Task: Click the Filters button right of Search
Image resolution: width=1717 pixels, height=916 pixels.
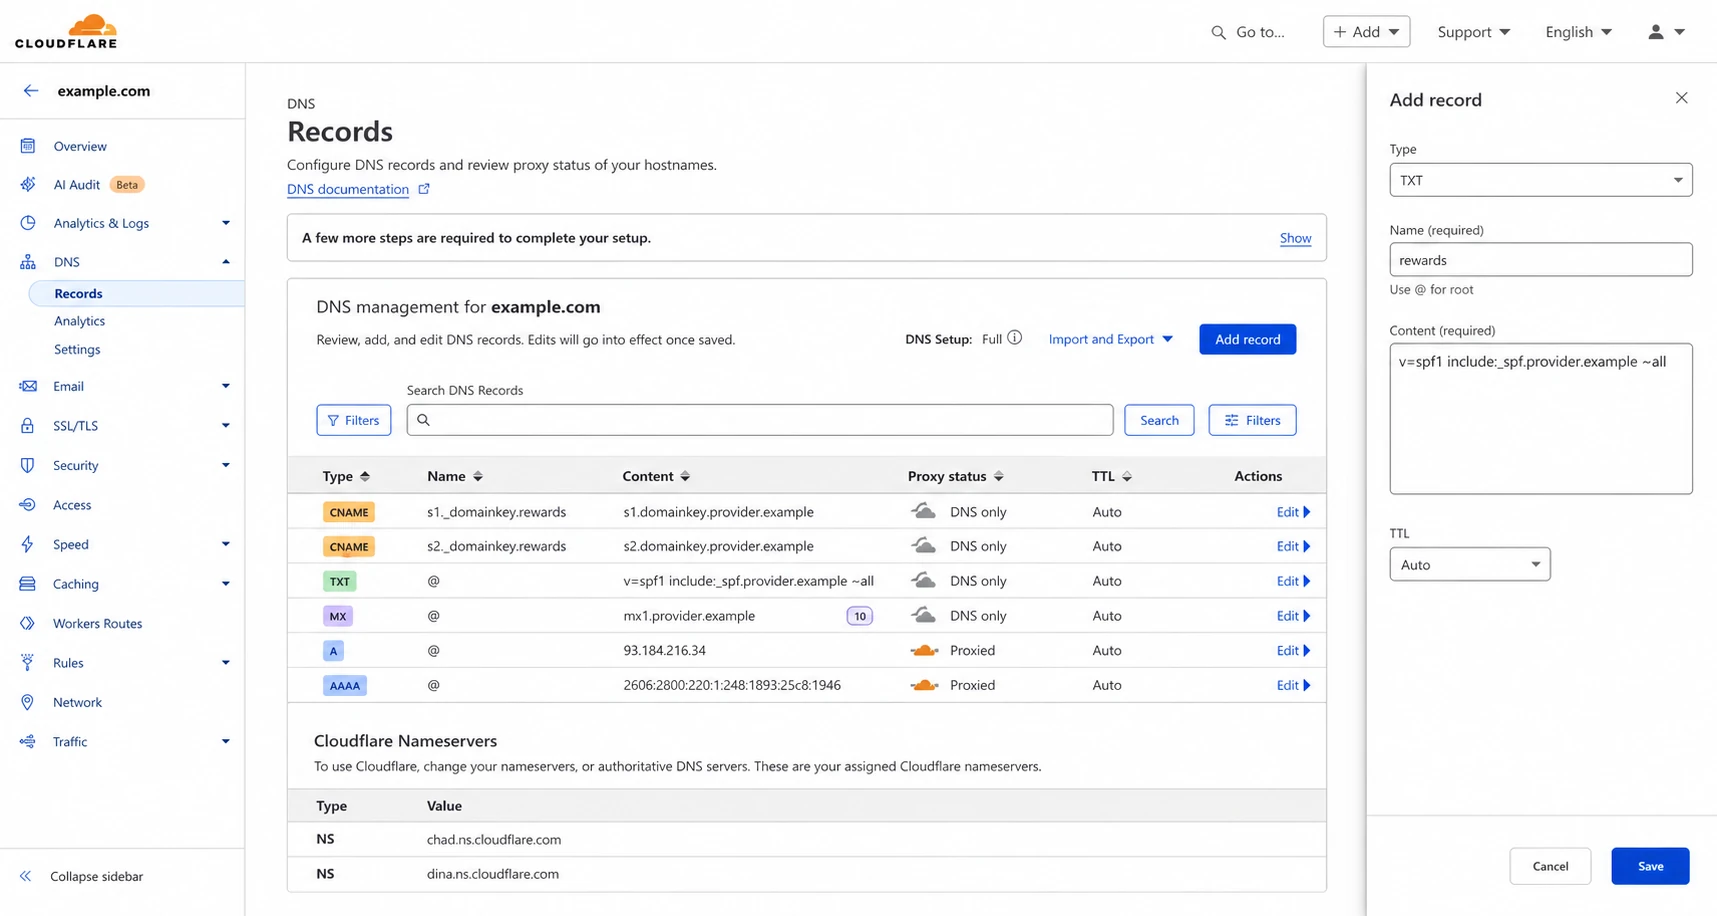Action: 1252,420
